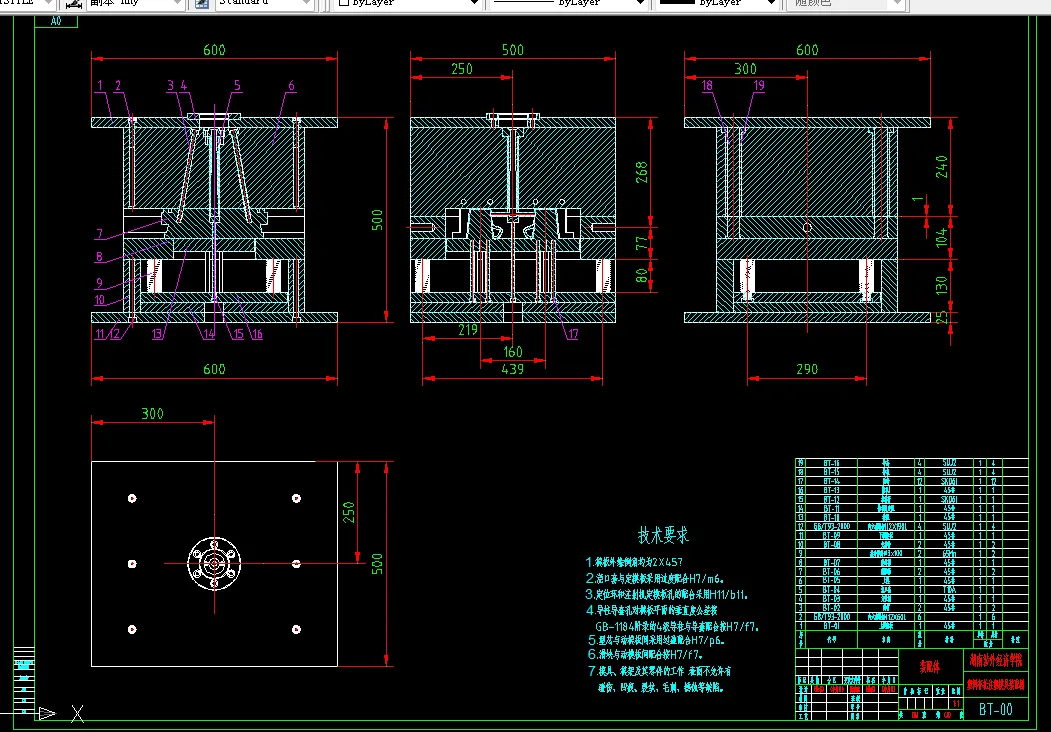This screenshot has width=1051, height=732.
Task: Select part balloon number 18
Action: (x=708, y=86)
